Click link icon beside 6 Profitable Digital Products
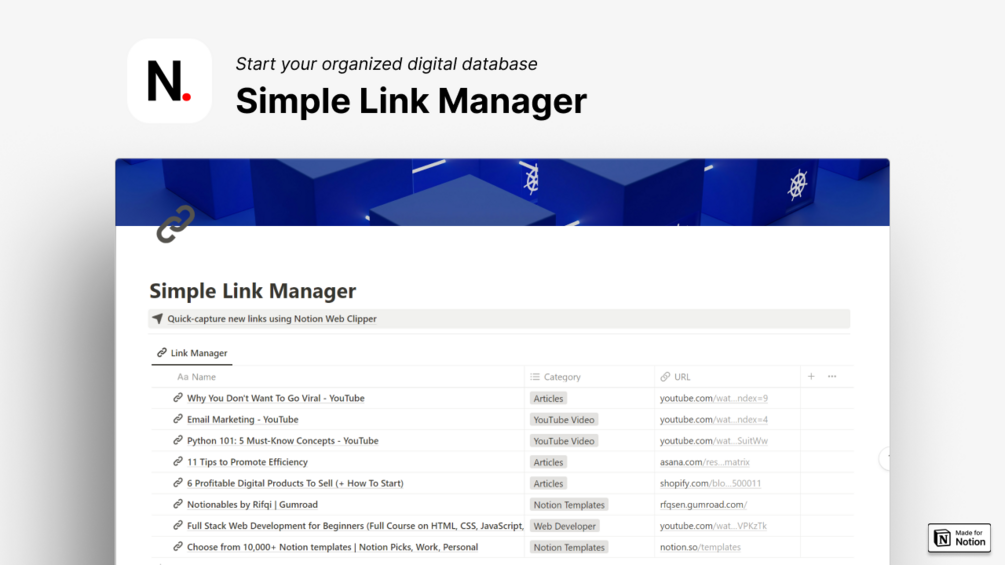The height and width of the screenshot is (565, 1005). pos(178,483)
